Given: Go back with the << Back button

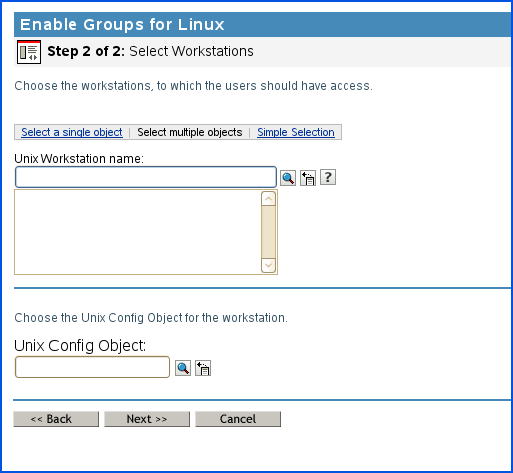Looking at the screenshot, I should [x=56, y=419].
